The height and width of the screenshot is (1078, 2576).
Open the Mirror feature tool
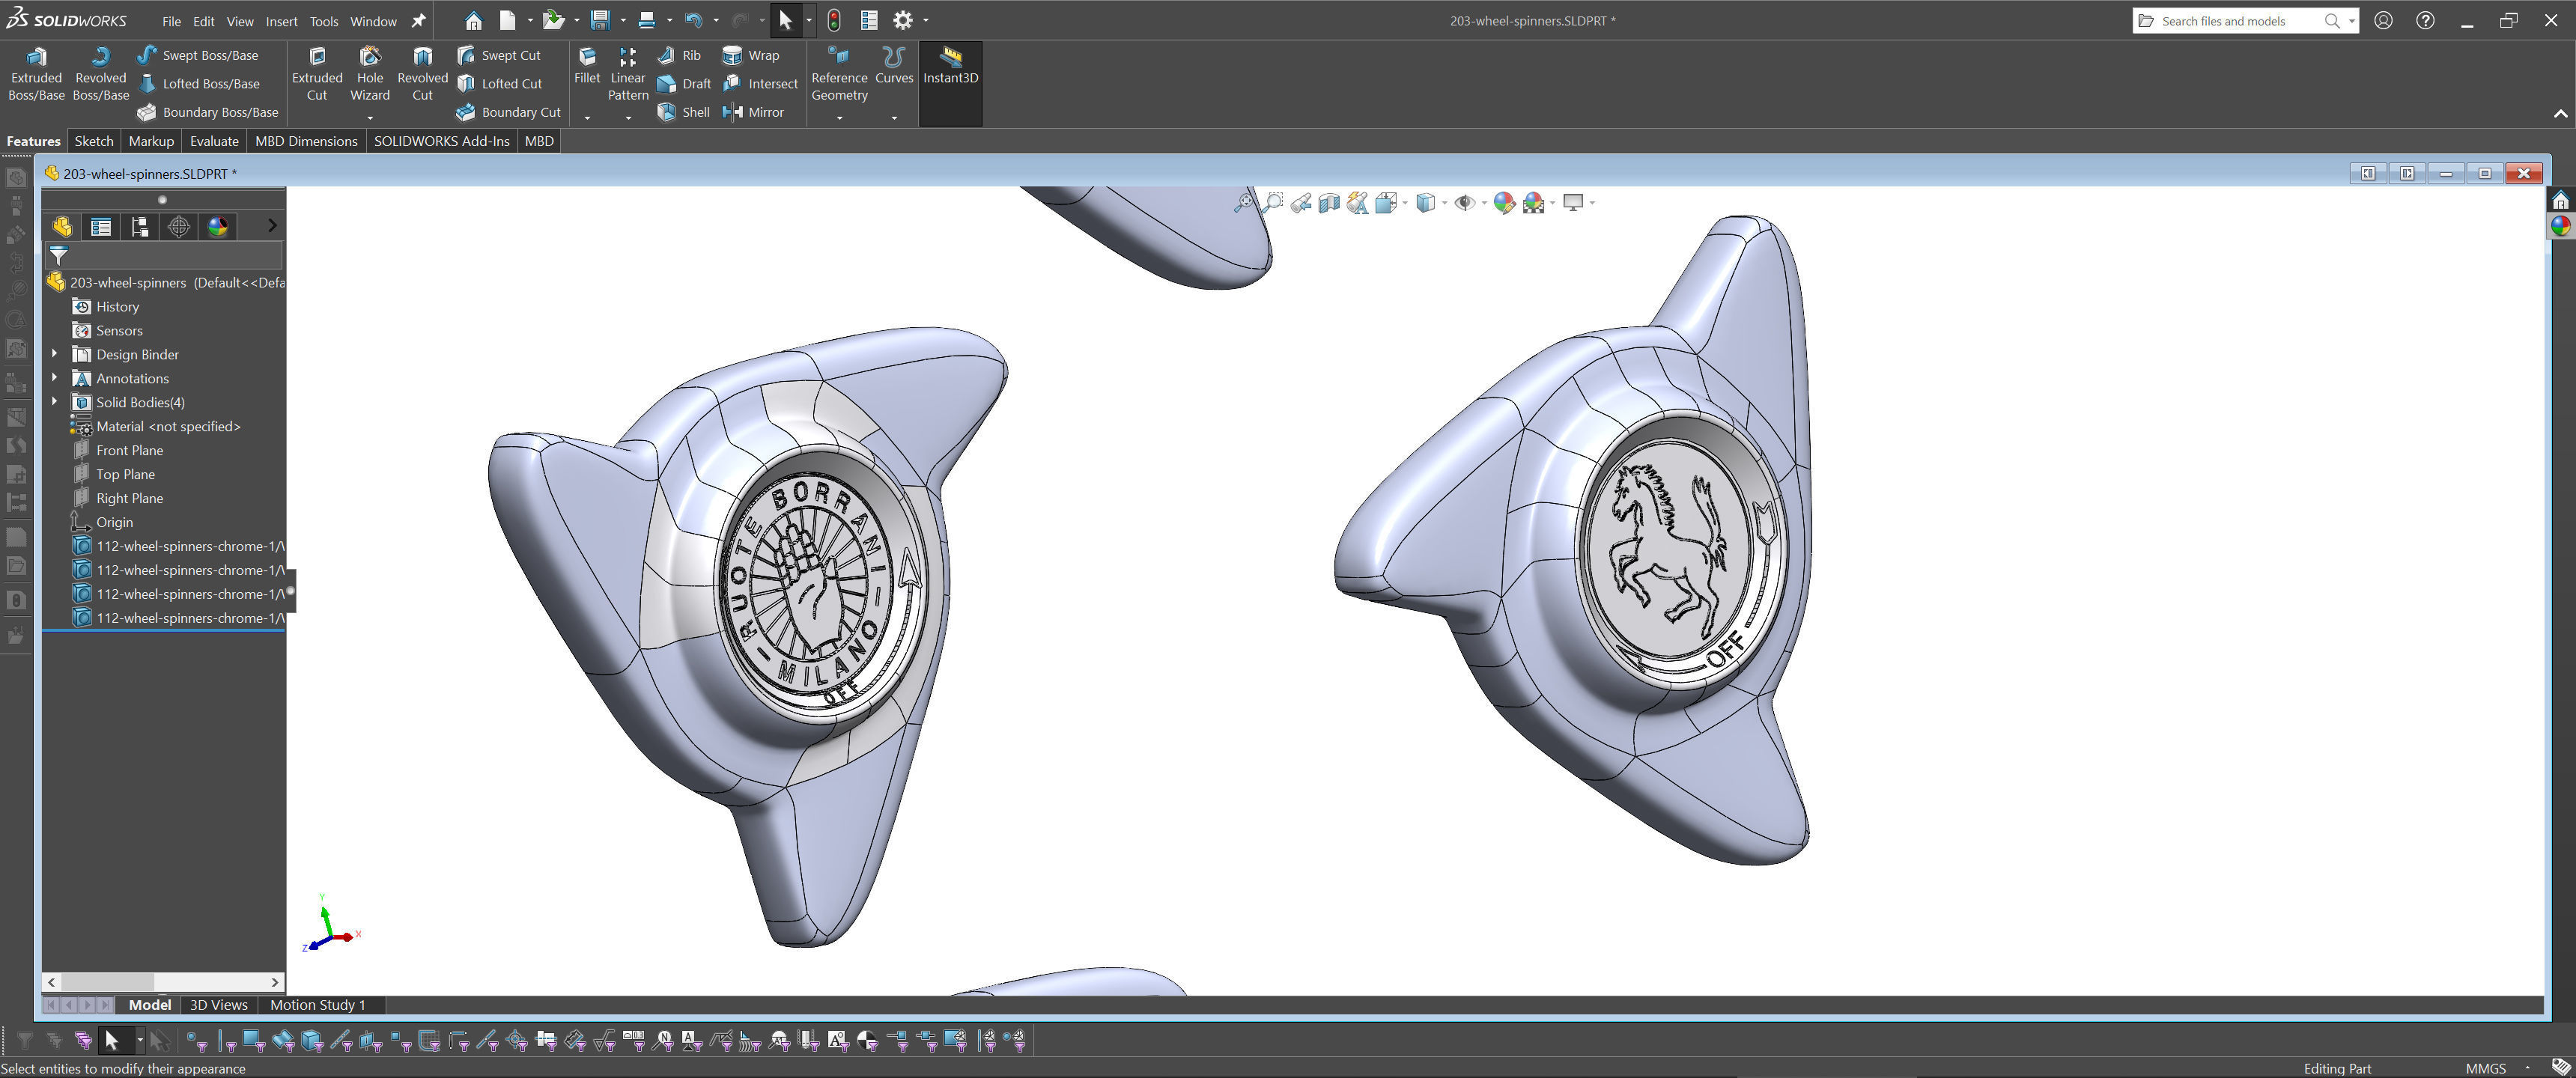click(754, 112)
